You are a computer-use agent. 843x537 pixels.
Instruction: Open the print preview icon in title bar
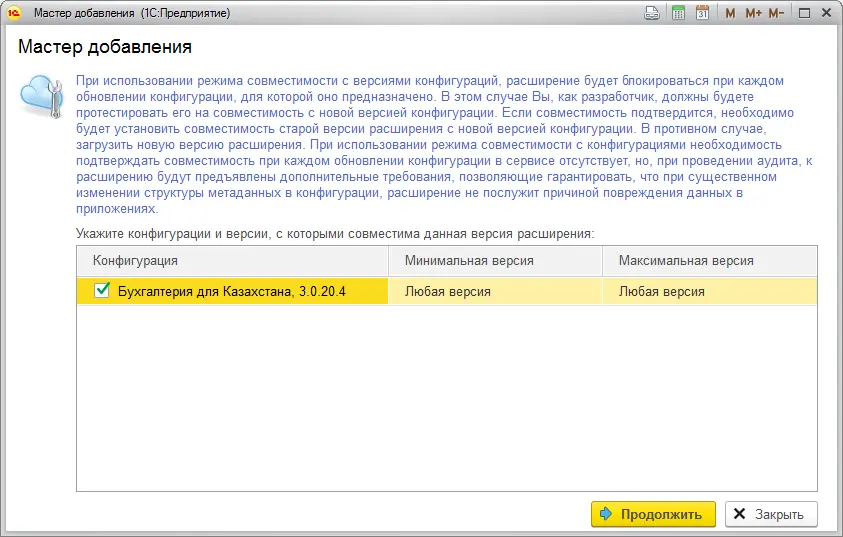coord(652,13)
